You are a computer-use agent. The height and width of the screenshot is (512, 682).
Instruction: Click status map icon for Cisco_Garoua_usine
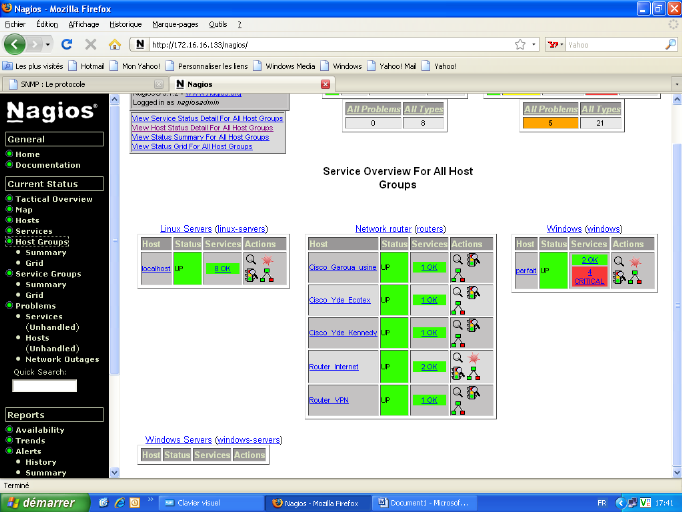pos(459,275)
